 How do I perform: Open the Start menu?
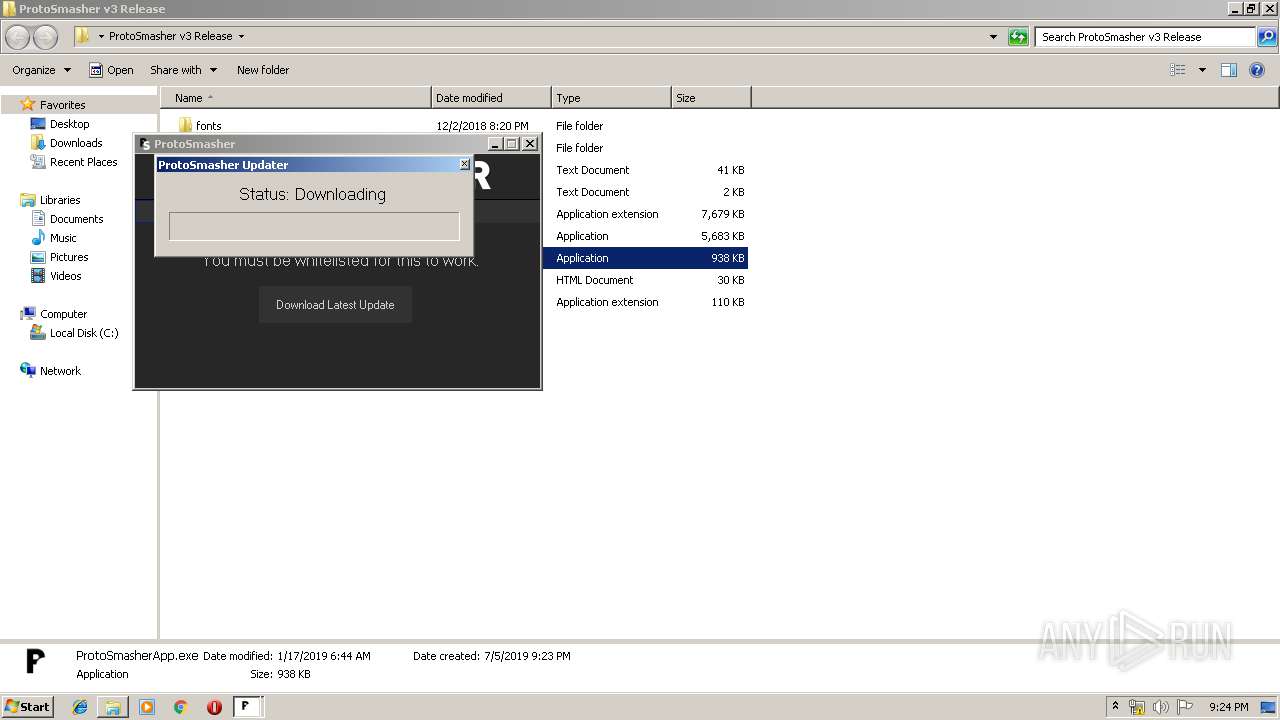27,707
